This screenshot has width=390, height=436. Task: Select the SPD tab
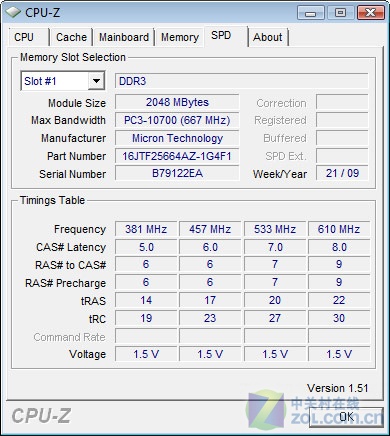point(226,36)
